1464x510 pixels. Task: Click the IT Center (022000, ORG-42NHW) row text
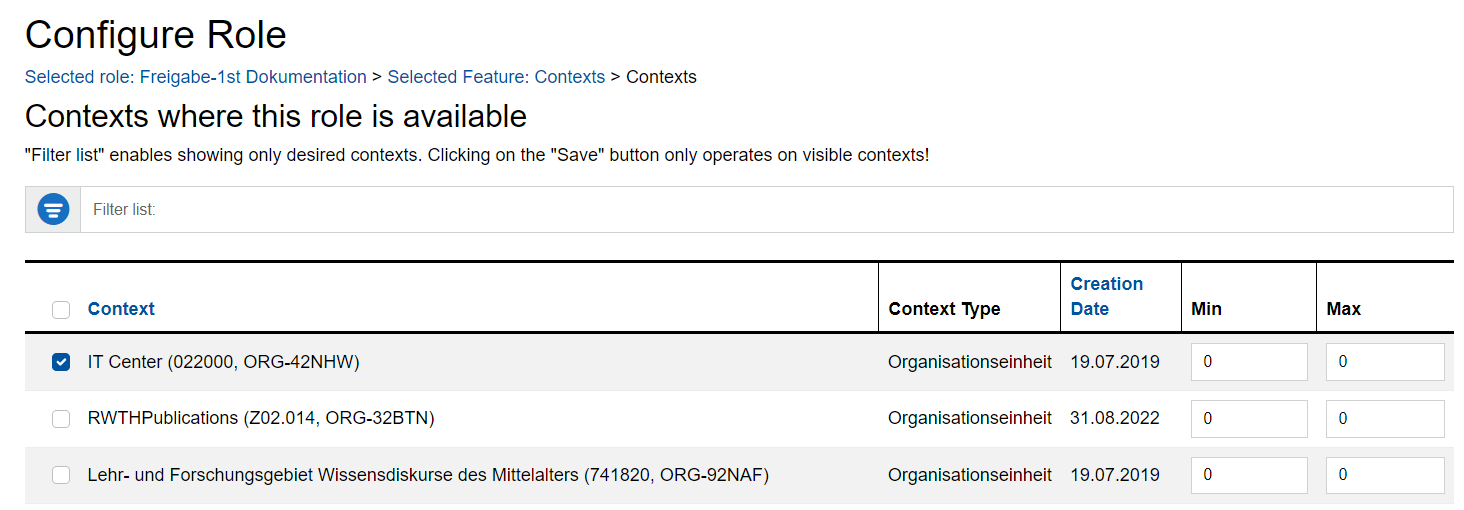click(x=223, y=362)
